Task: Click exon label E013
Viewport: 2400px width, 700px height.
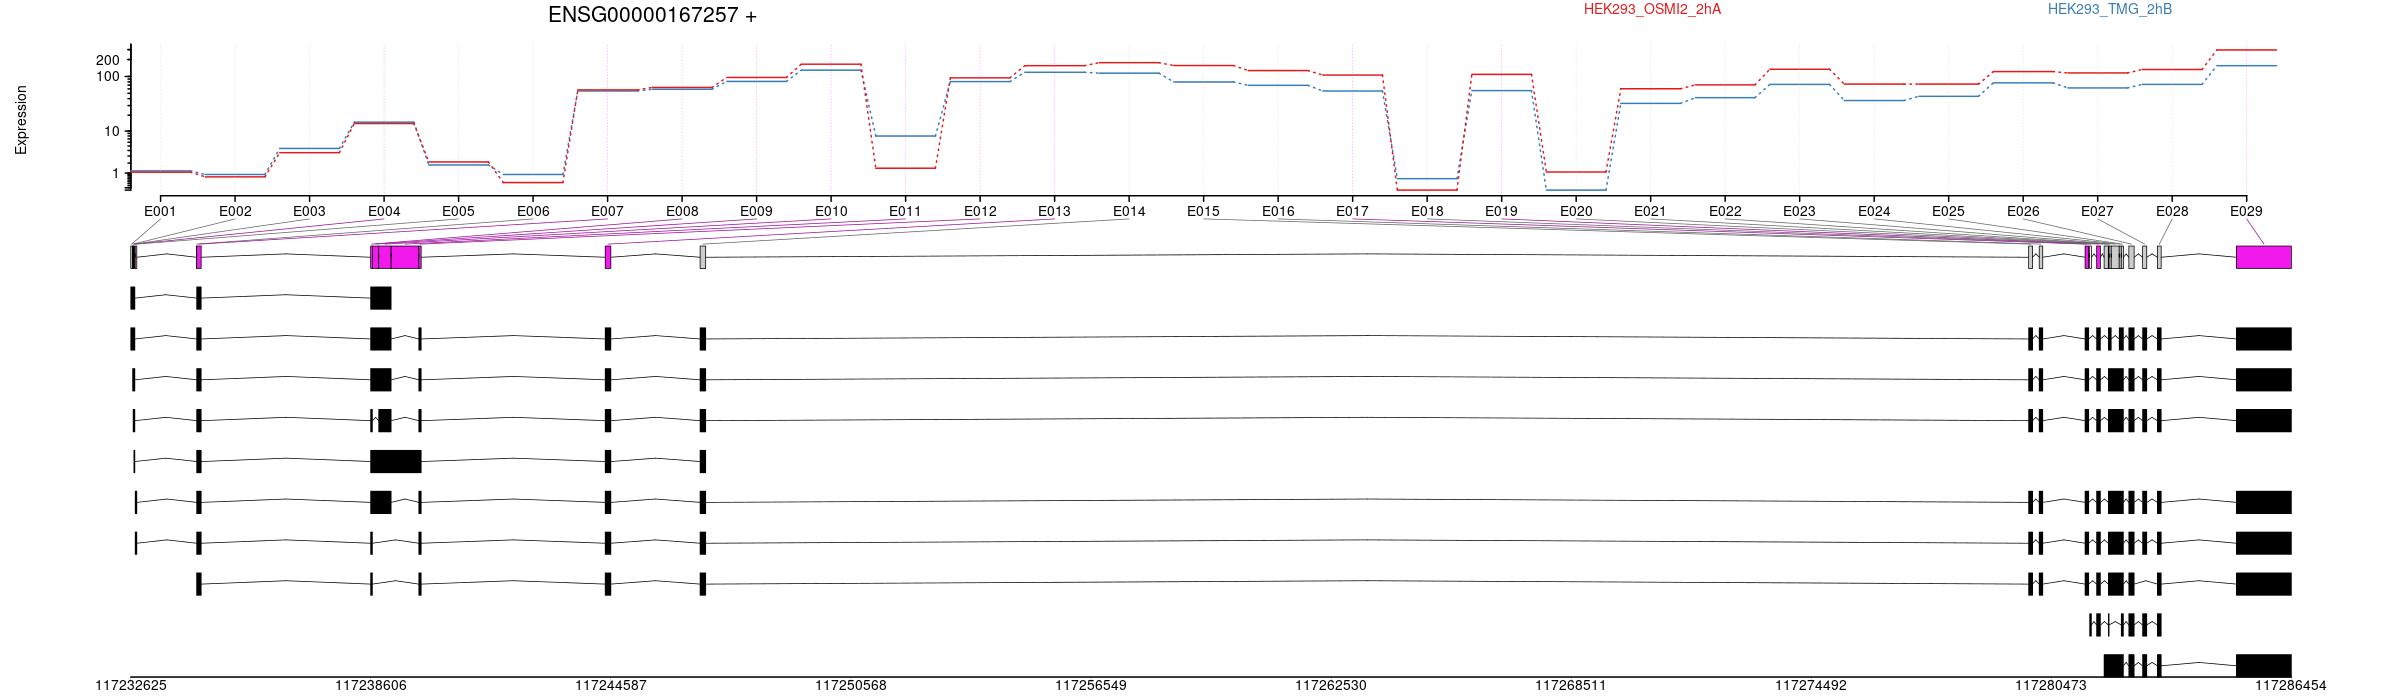Action: (1054, 211)
